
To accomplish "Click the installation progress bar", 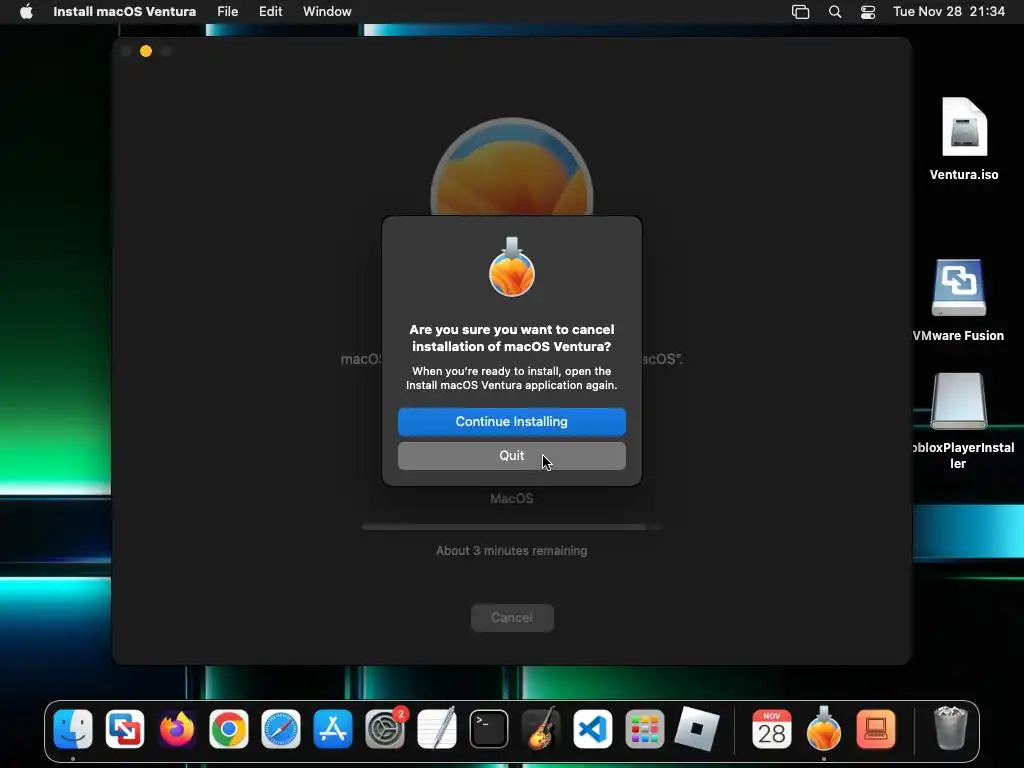I will pyautogui.click(x=511, y=527).
